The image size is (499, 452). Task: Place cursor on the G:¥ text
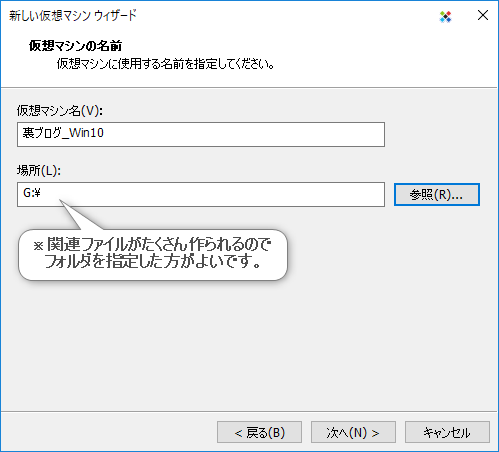click(32, 193)
